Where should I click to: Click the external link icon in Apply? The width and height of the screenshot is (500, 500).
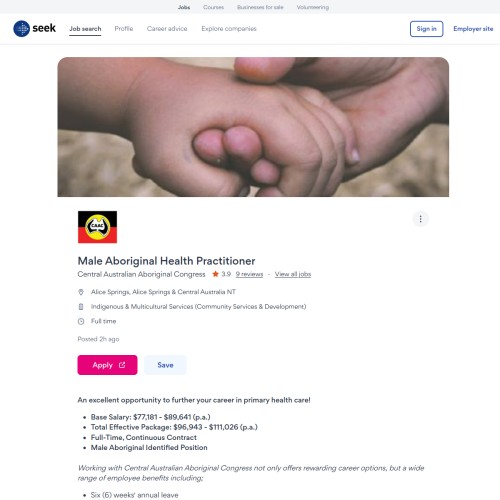(122, 365)
